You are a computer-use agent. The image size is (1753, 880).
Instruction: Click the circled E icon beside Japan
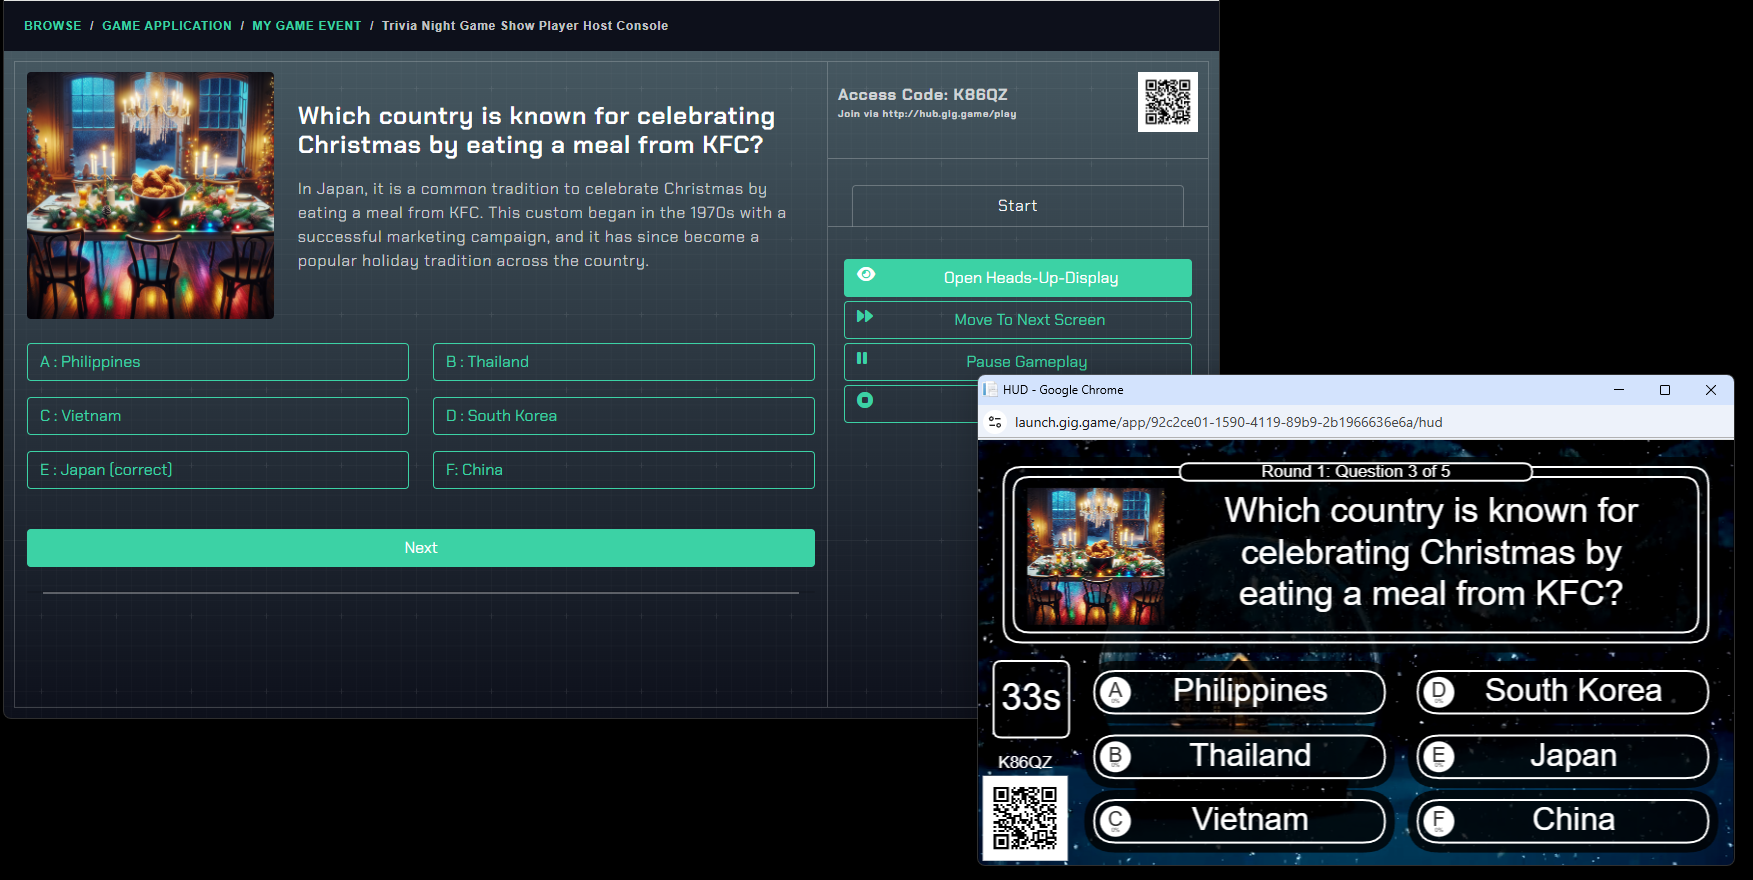tap(1438, 757)
